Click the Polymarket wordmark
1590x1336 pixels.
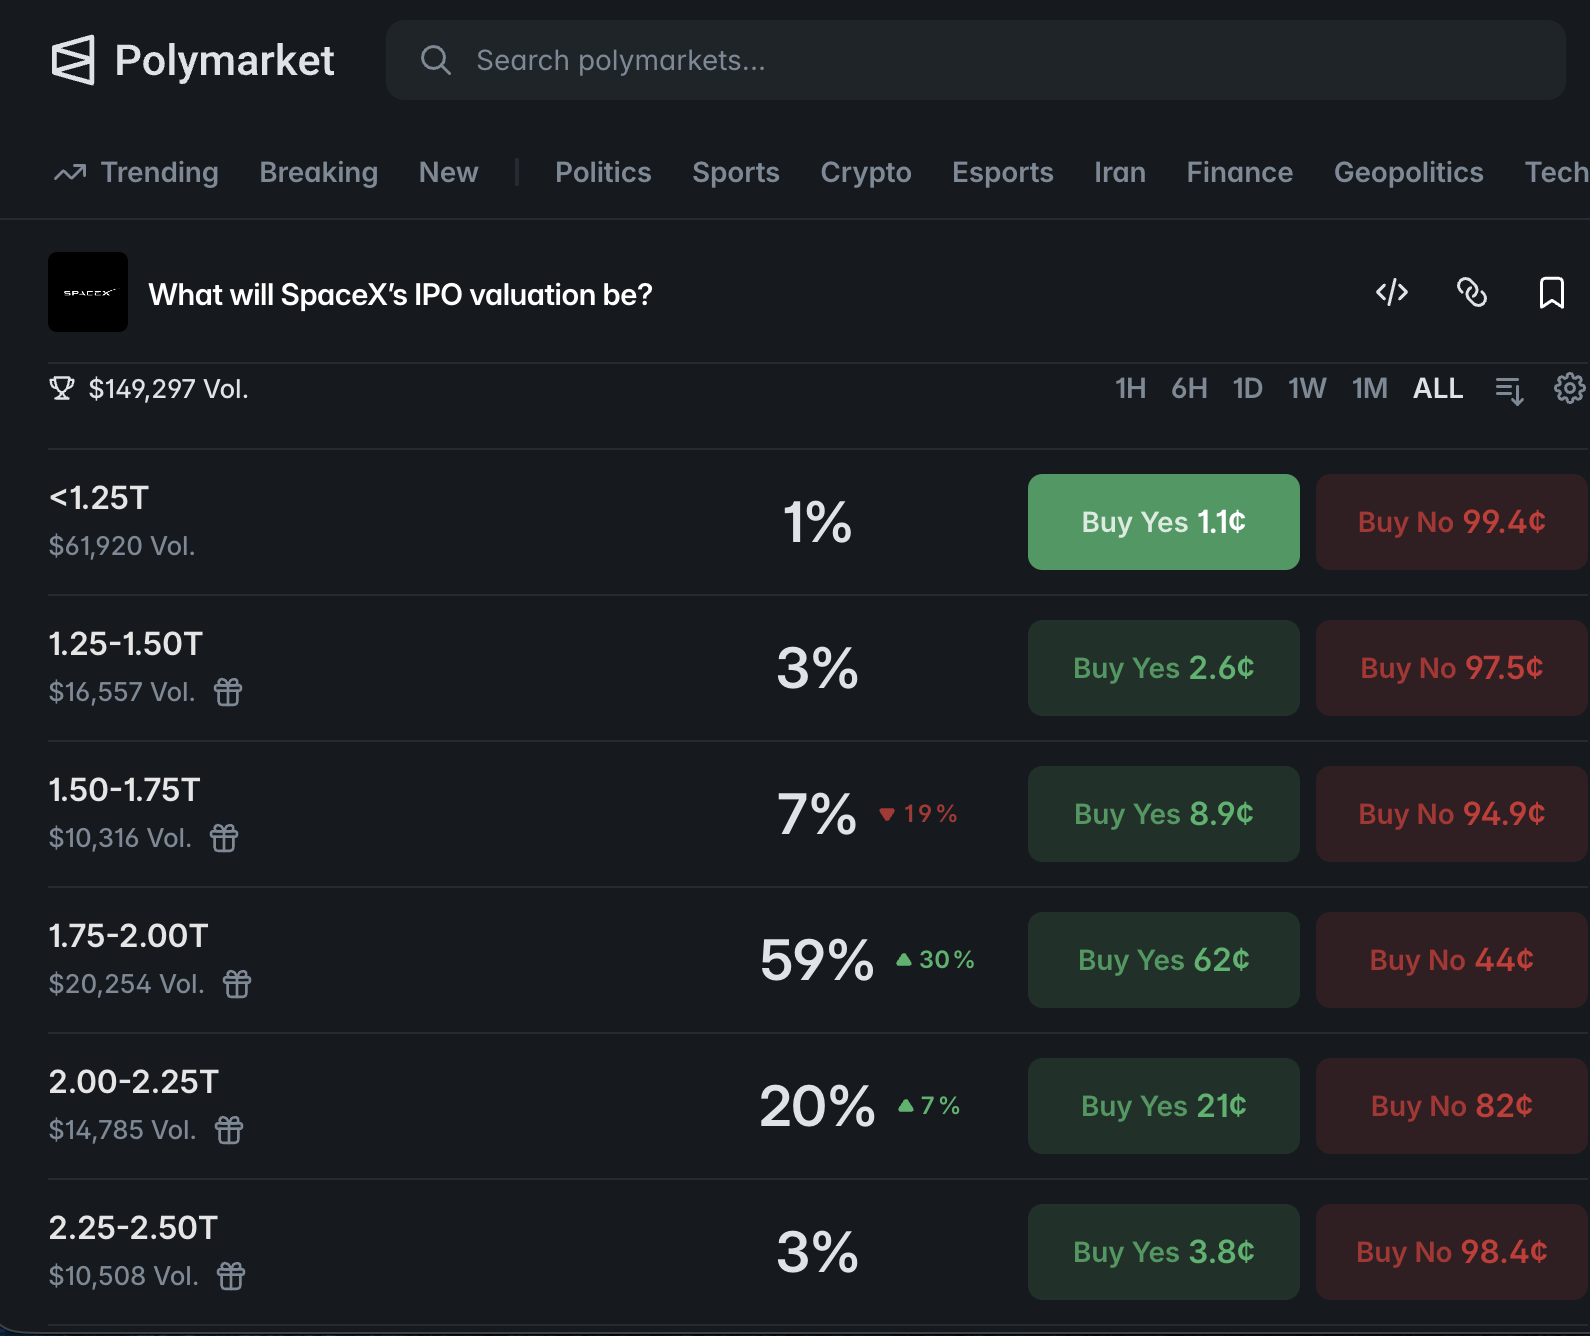pyautogui.click(x=224, y=60)
